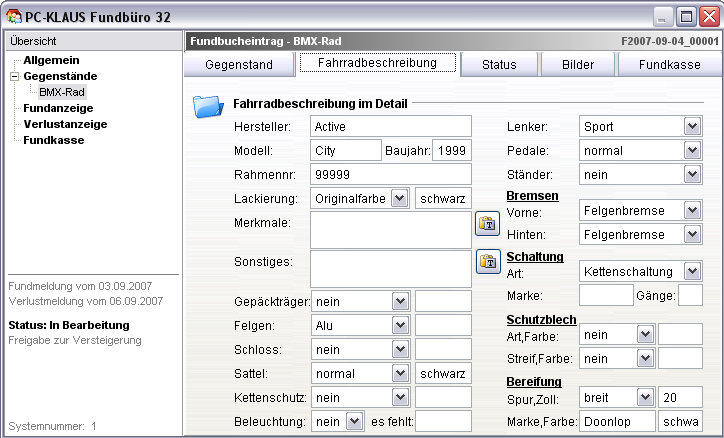Screen dimensions: 724x438
Task: Switch to the Gegenstand tab
Action: click(x=238, y=65)
